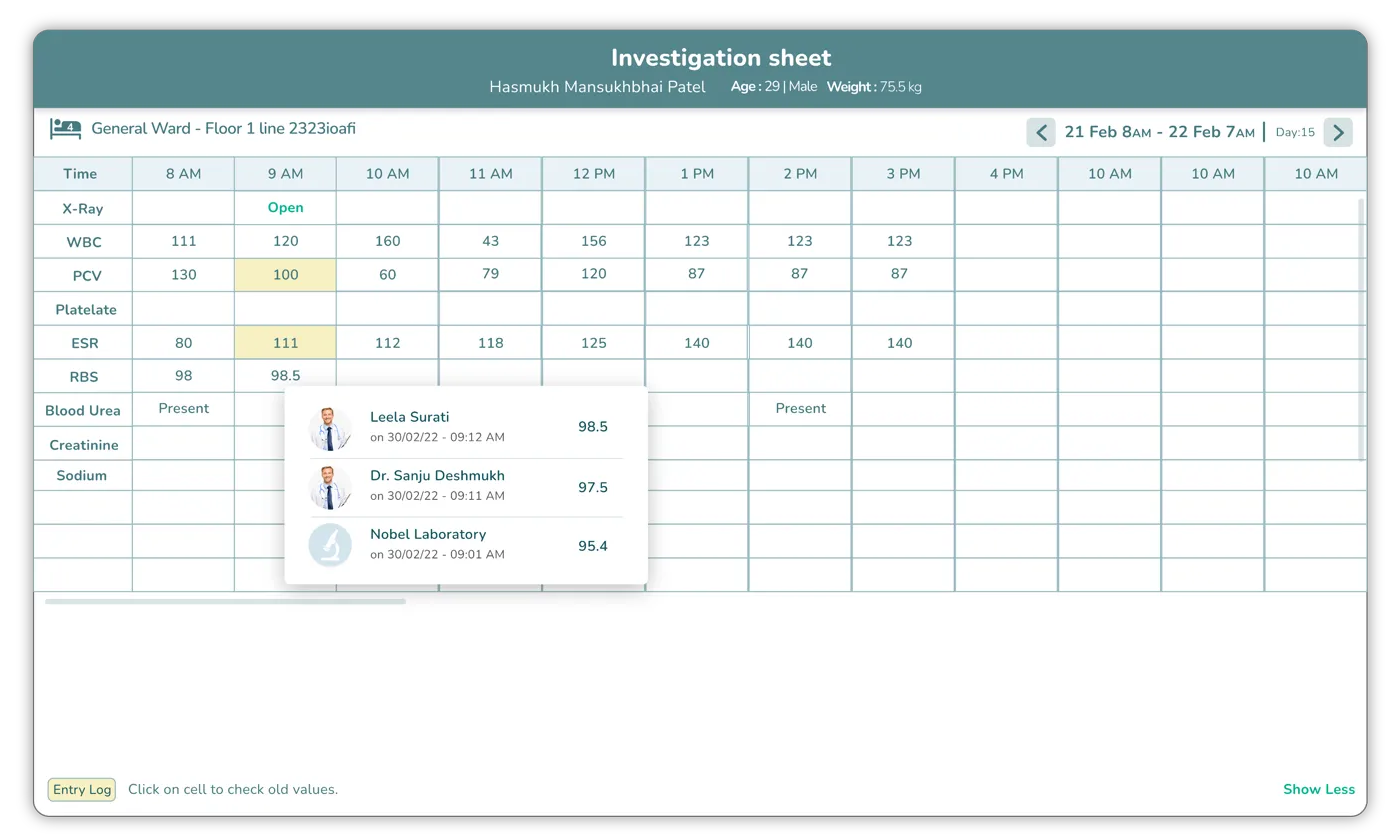The image size is (1400, 840).
Task: Click the 8 AM column header
Action: pos(183,174)
